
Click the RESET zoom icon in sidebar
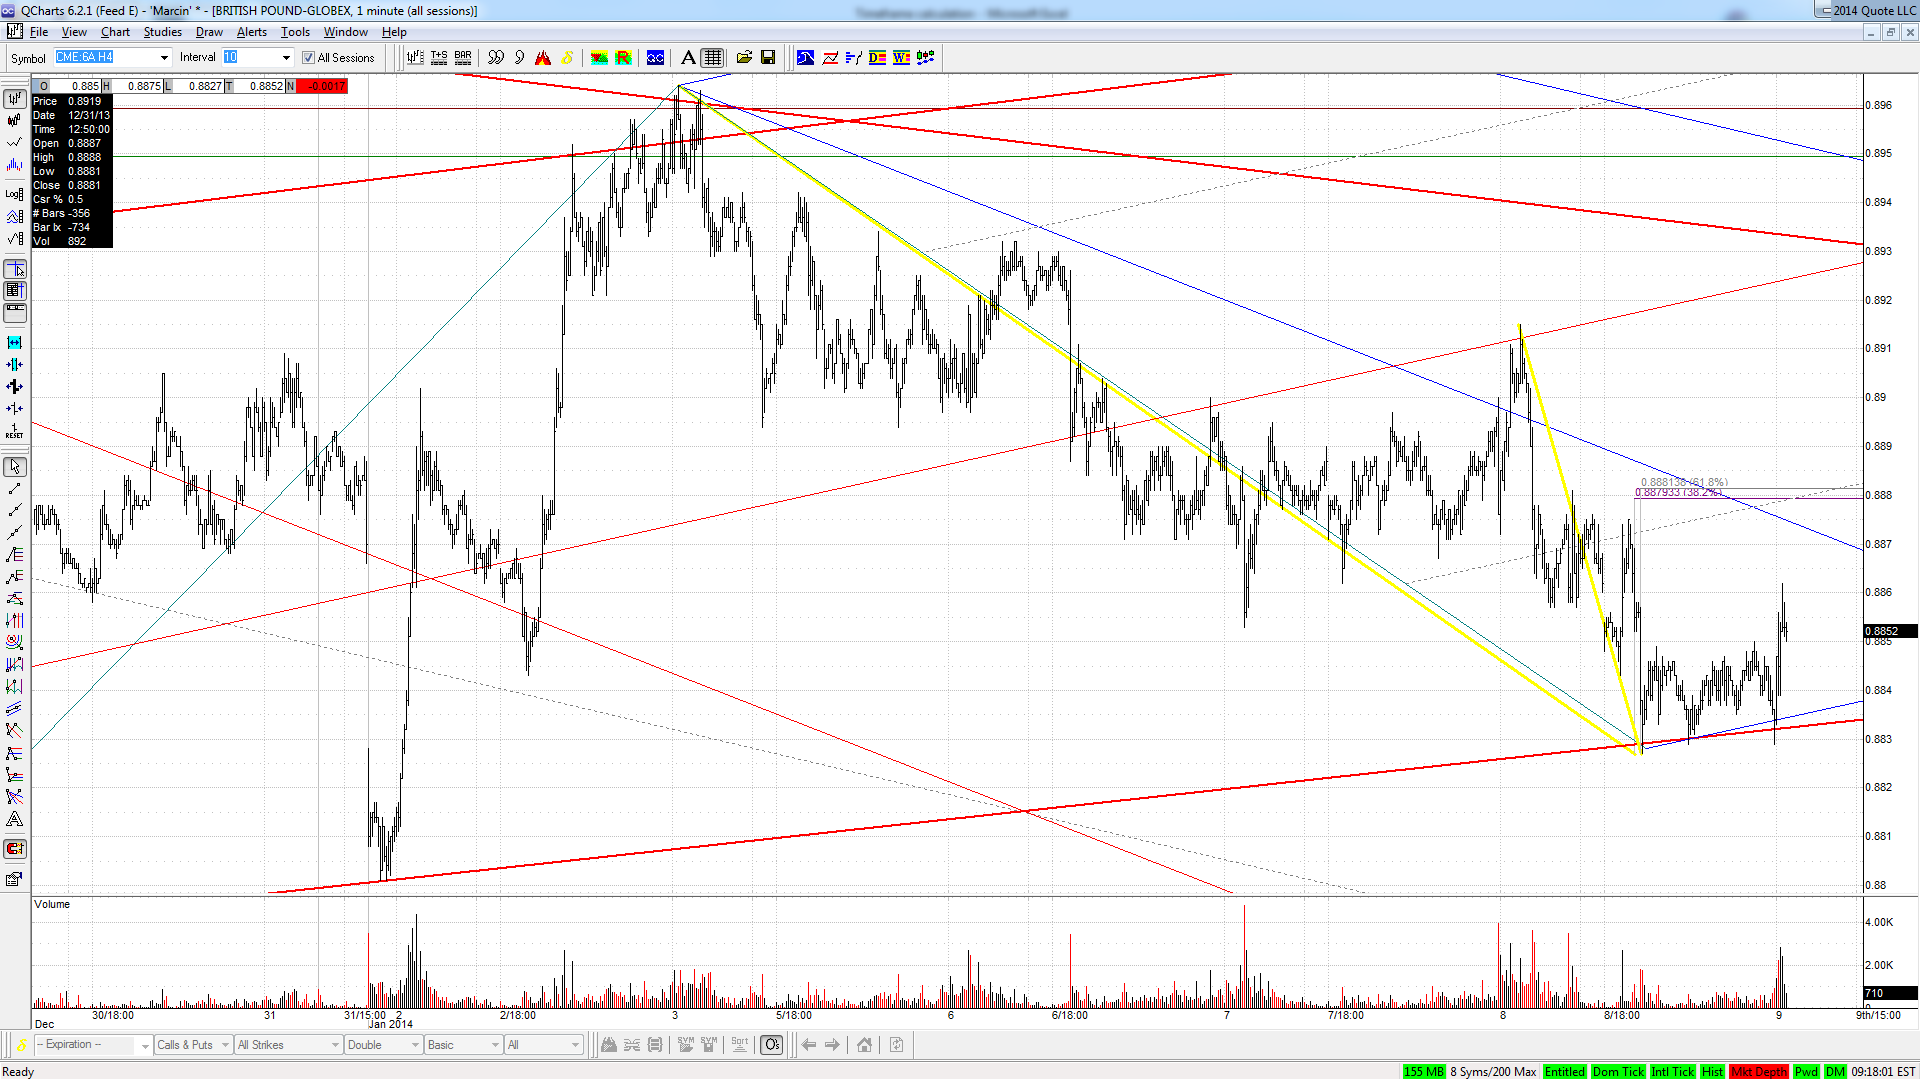pyautogui.click(x=15, y=431)
